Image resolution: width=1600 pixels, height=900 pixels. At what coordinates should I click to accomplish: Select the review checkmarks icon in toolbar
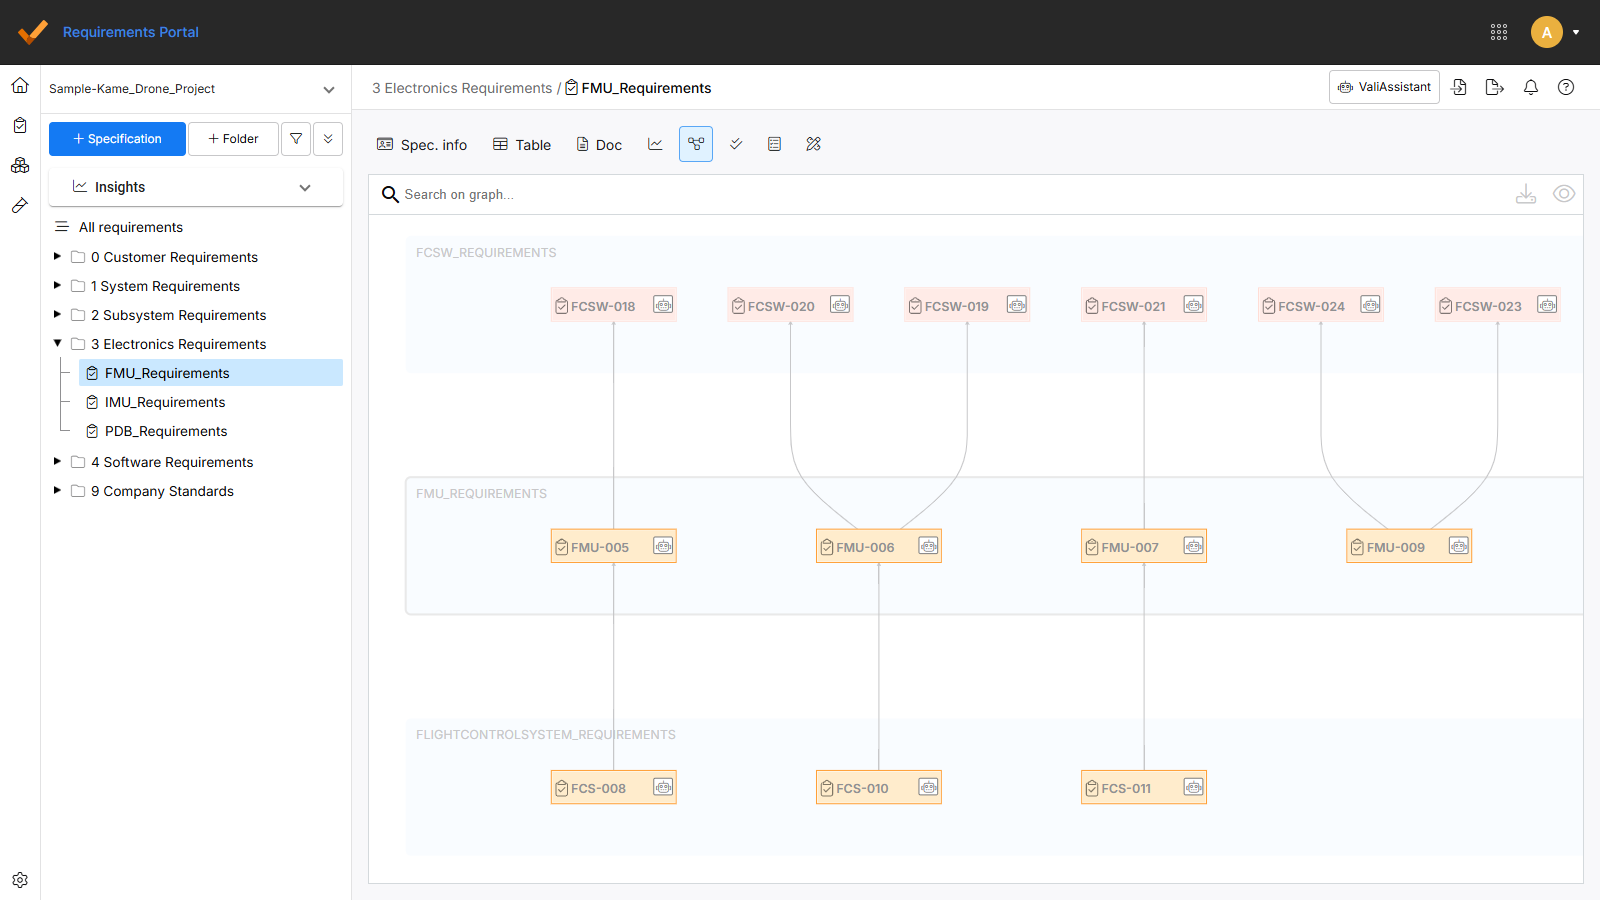736,144
